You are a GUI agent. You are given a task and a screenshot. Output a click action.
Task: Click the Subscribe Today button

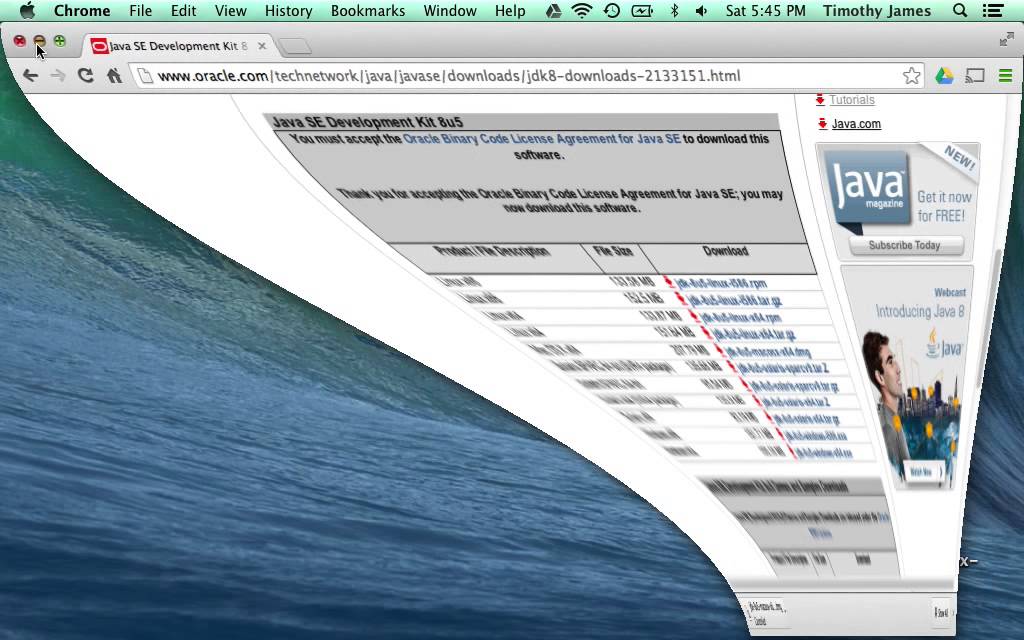tap(904, 246)
